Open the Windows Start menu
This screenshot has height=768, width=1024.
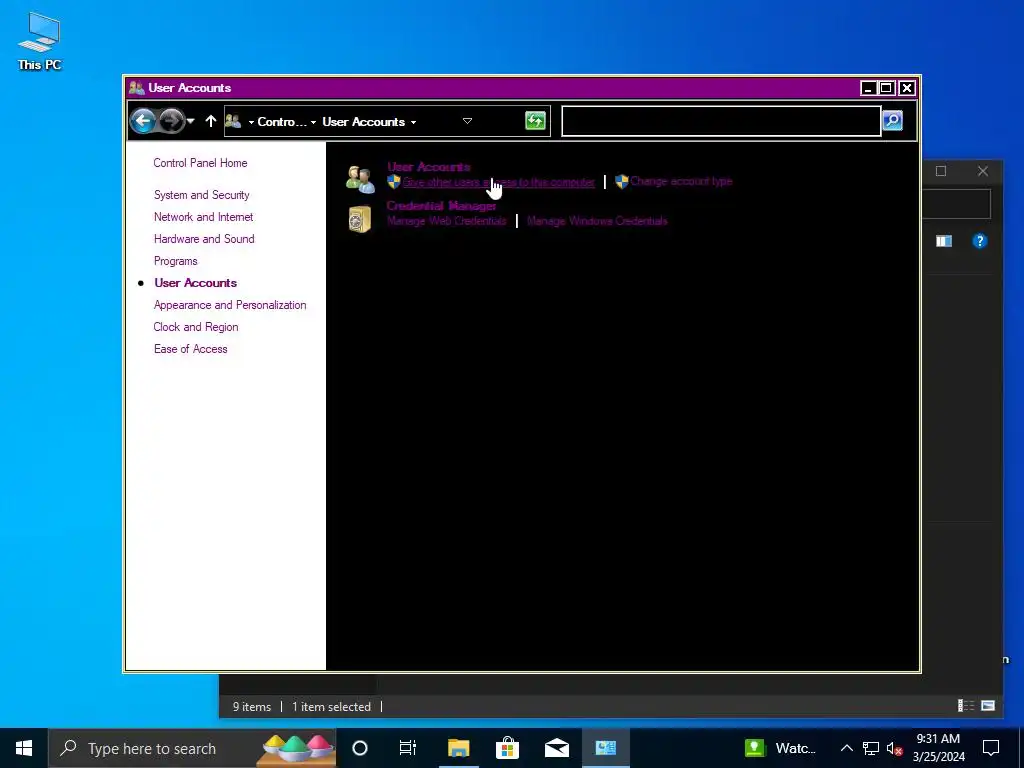24,748
